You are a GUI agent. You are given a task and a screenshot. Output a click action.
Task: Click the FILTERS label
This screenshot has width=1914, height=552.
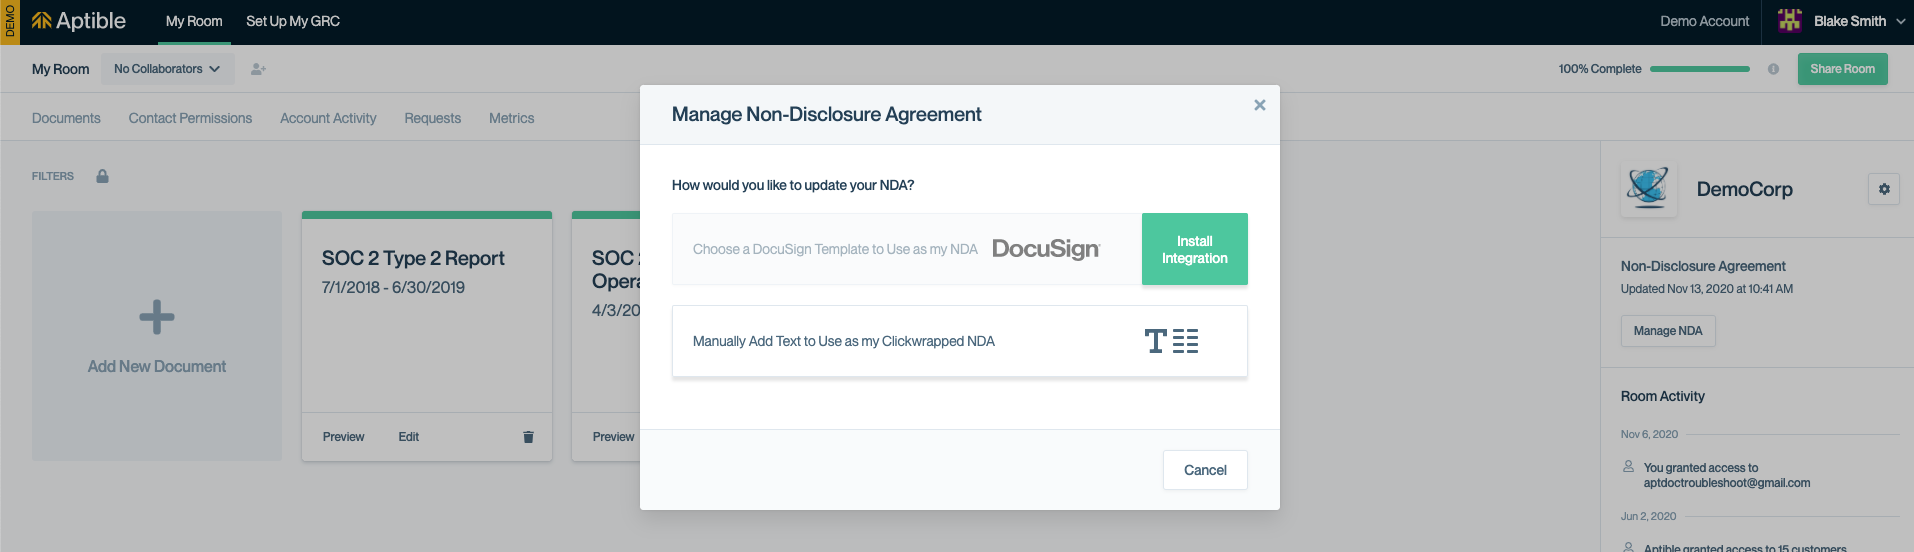[x=53, y=176]
